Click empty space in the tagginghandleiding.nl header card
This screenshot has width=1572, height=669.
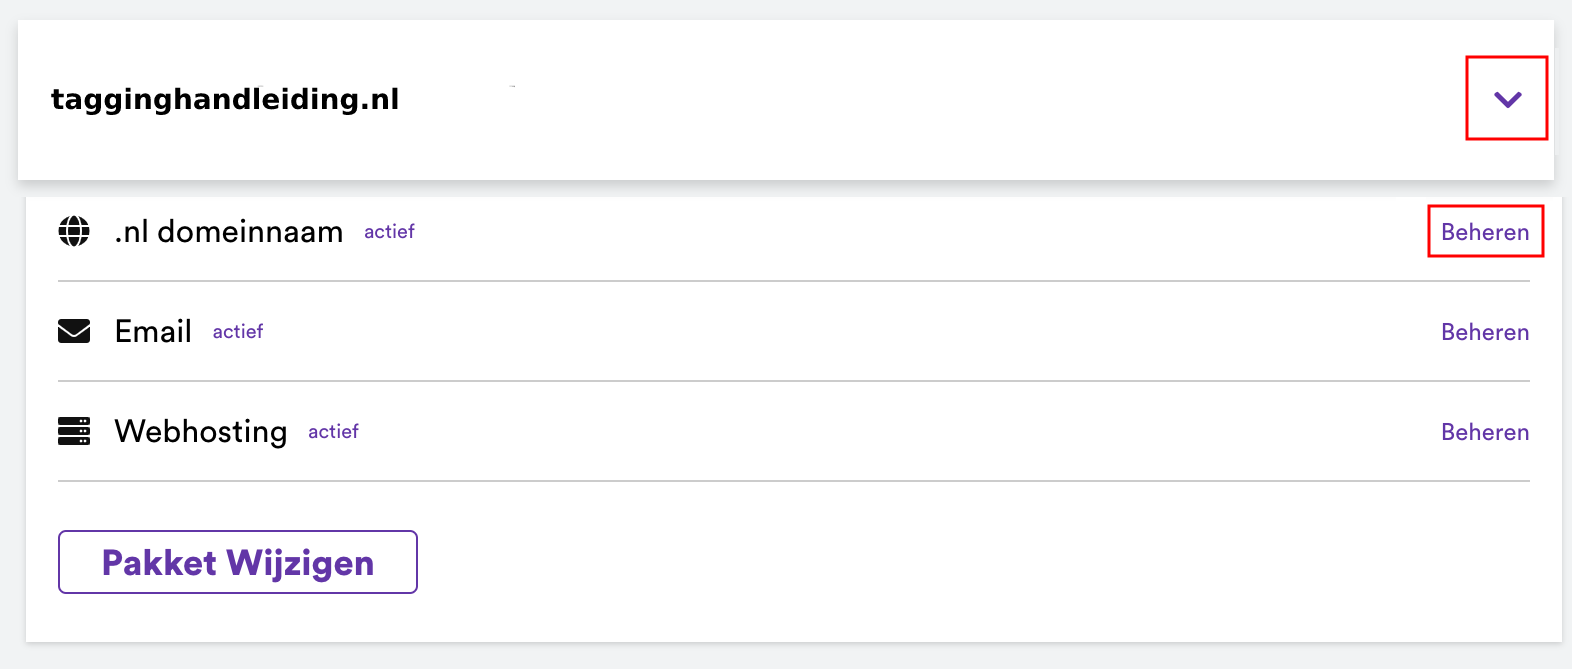click(x=900, y=100)
